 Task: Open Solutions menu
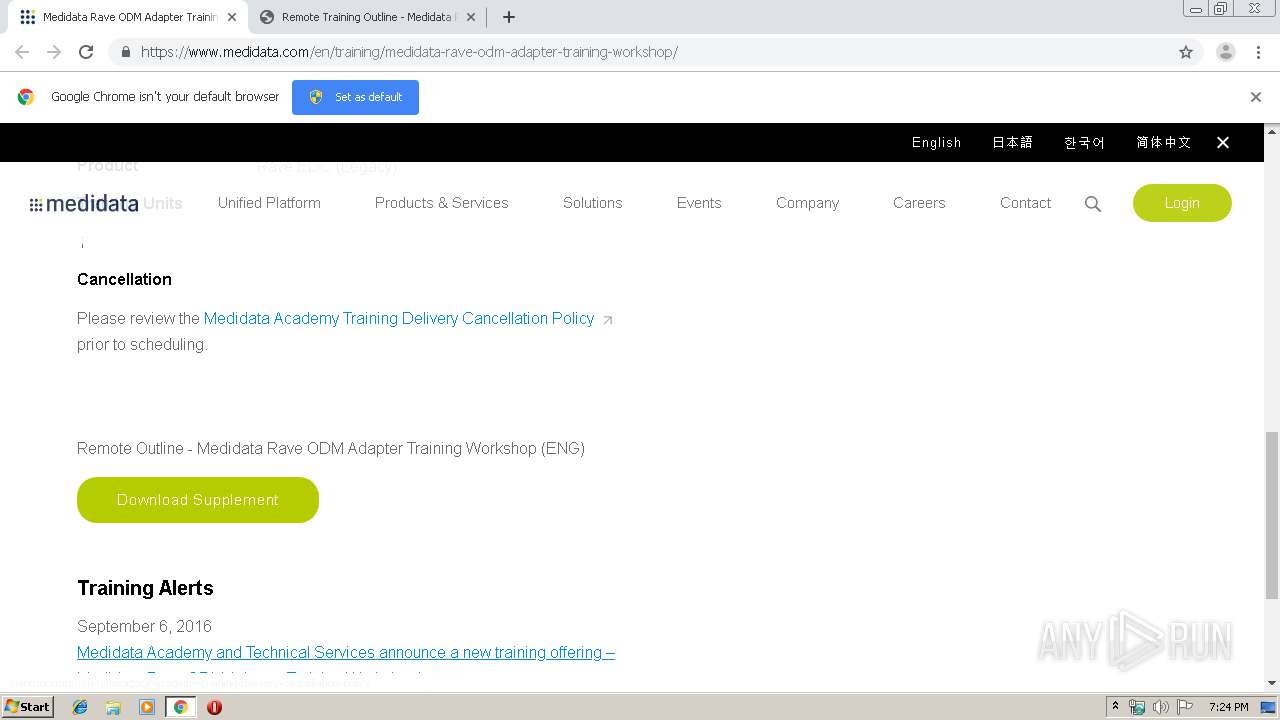592,203
